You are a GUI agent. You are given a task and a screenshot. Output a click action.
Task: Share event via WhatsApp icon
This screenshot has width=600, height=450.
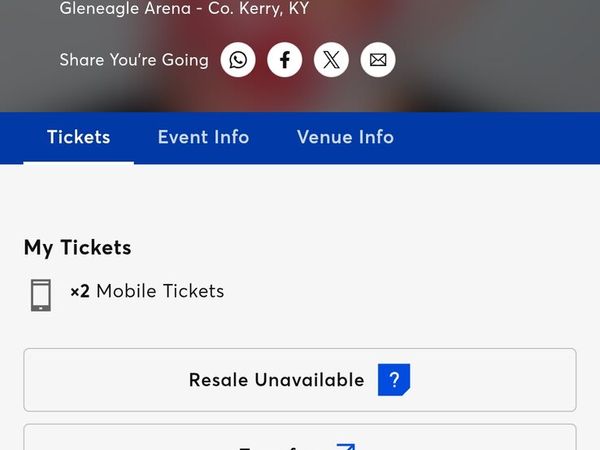point(238,60)
